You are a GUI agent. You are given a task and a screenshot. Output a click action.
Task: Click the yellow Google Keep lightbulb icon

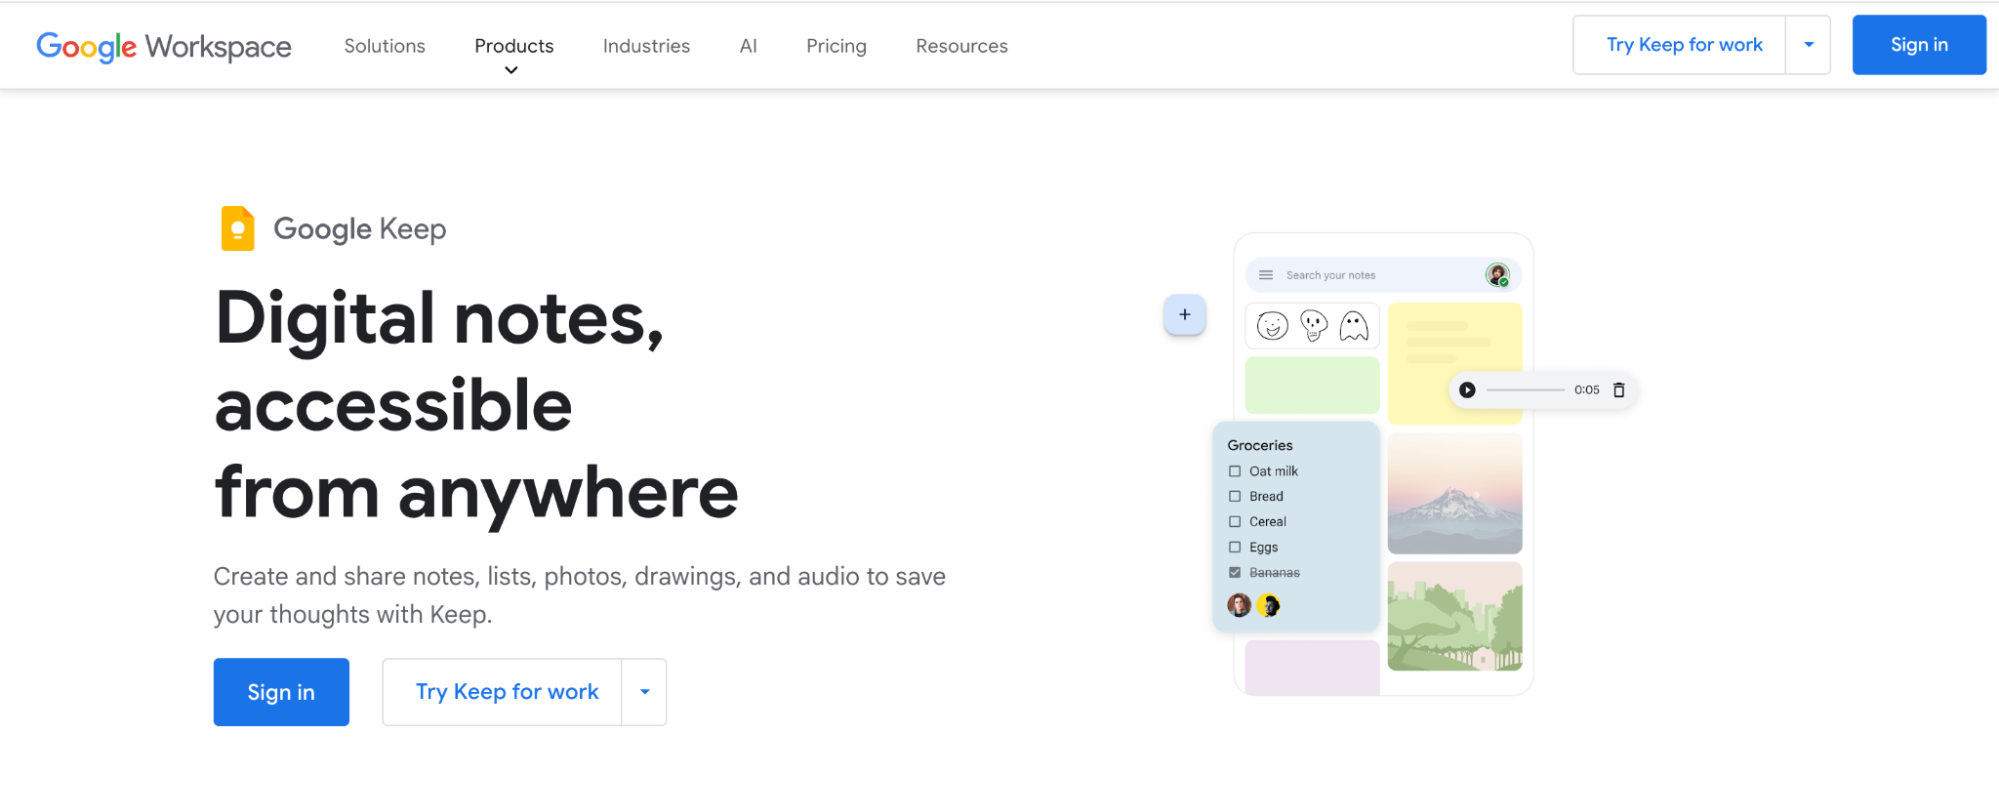tap(238, 228)
